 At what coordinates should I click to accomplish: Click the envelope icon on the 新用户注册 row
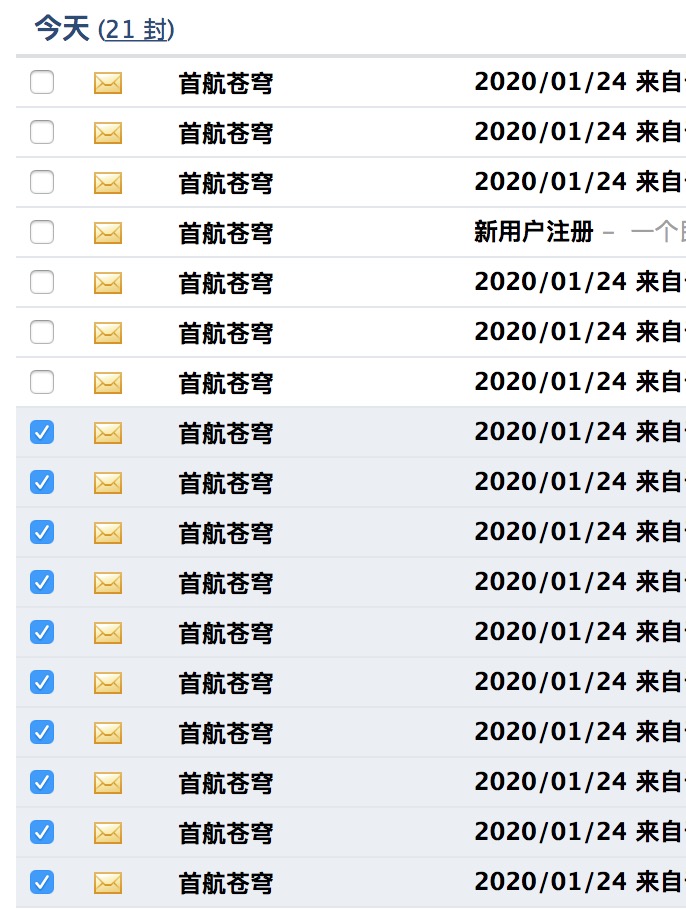(x=108, y=233)
